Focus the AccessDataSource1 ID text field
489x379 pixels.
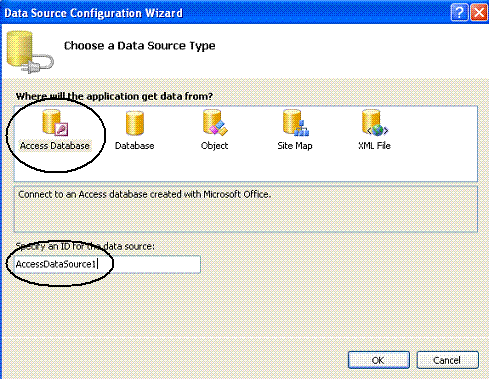(107, 264)
